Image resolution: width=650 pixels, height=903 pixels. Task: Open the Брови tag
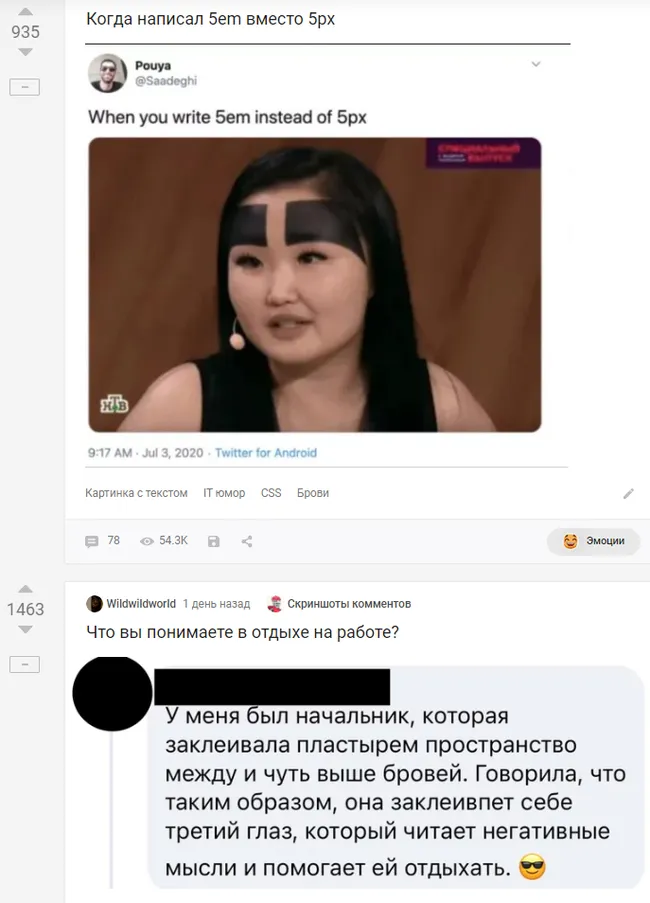(x=313, y=493)
